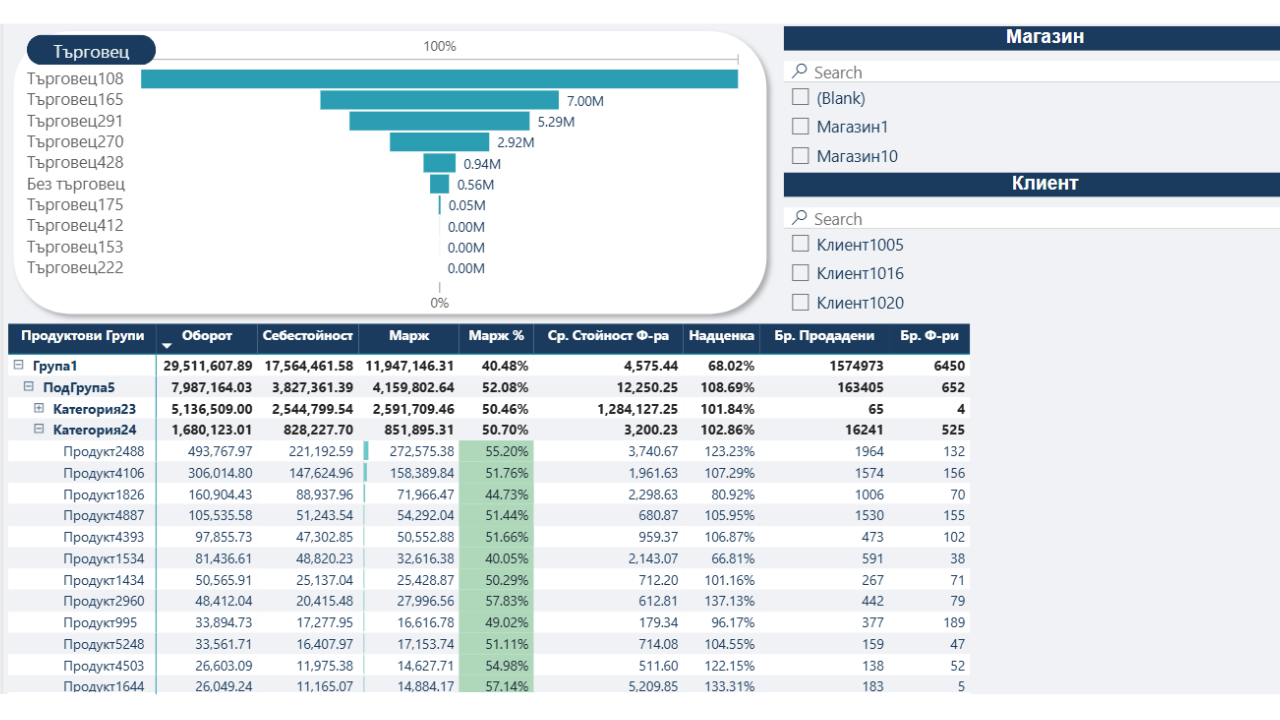Select the Търговец108 funnel bar

[x=439, y=79]
